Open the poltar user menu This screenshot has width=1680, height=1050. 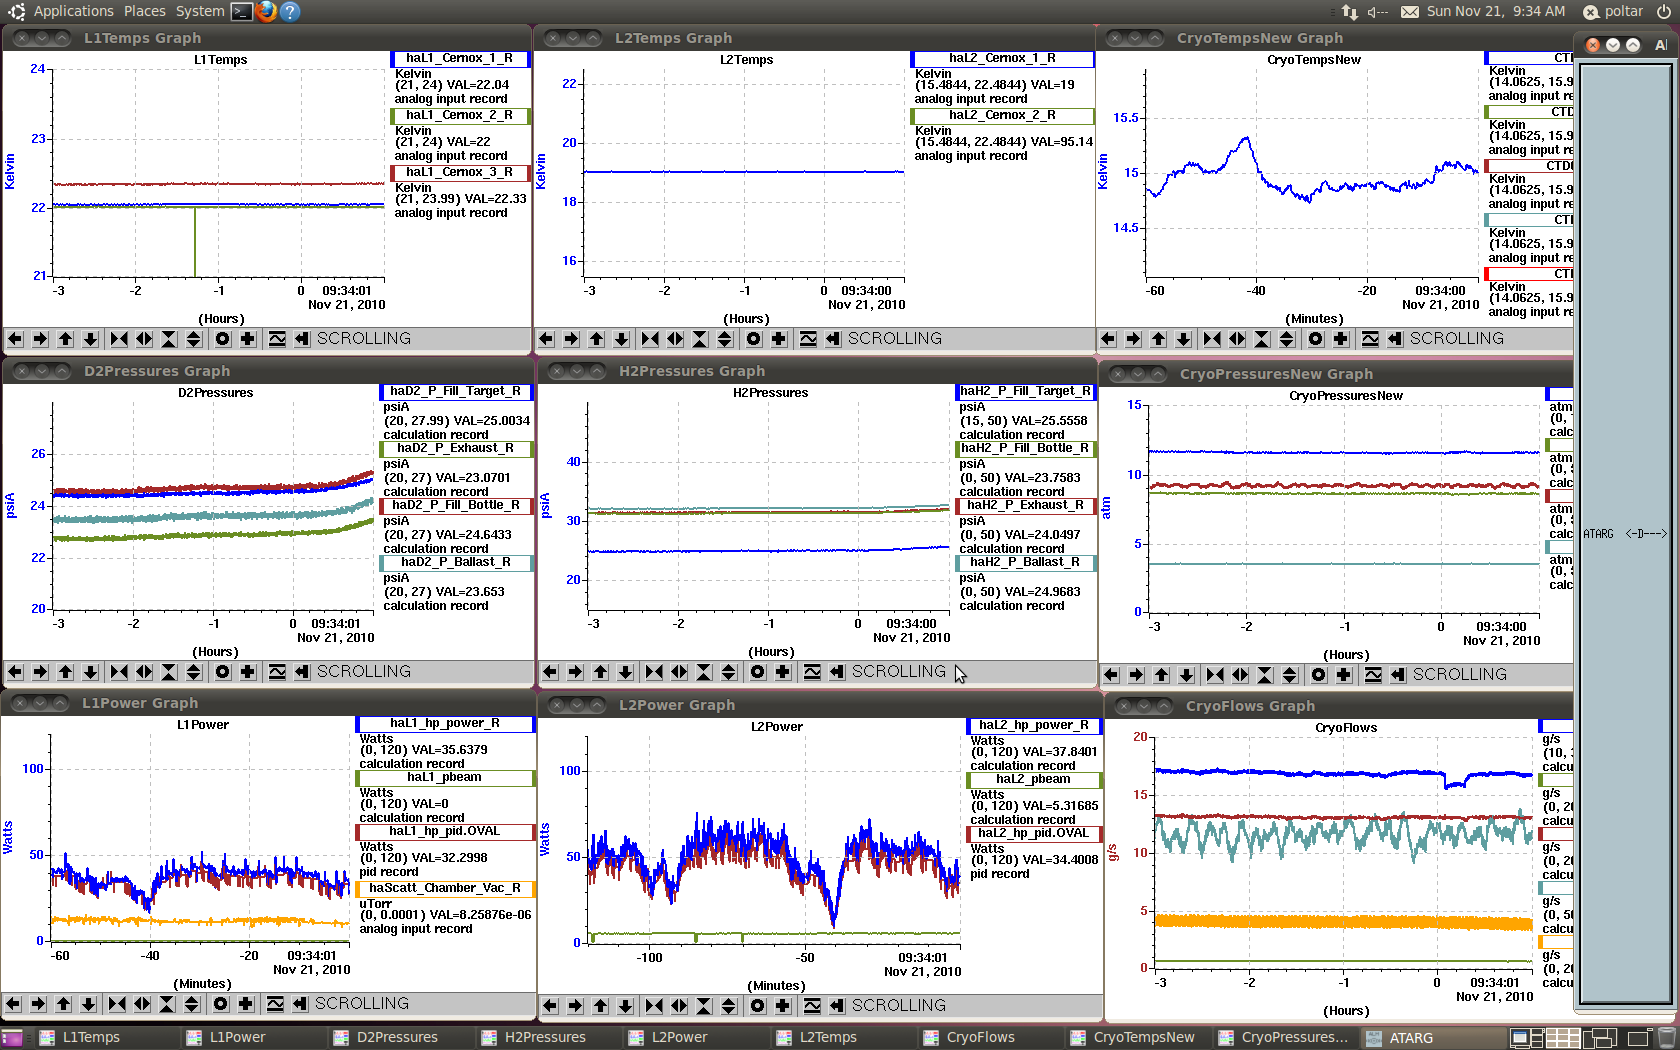(x=1613, y=11)
